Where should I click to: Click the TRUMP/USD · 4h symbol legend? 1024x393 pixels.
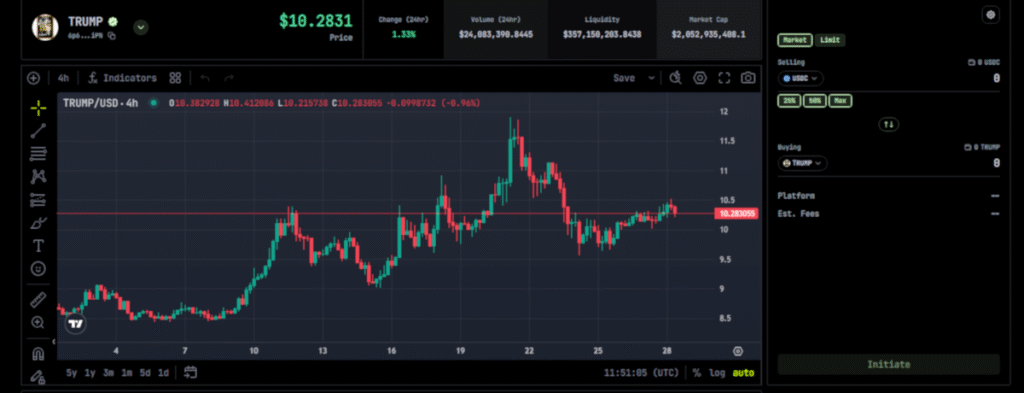pyautogui.click(x=101, y=103)
